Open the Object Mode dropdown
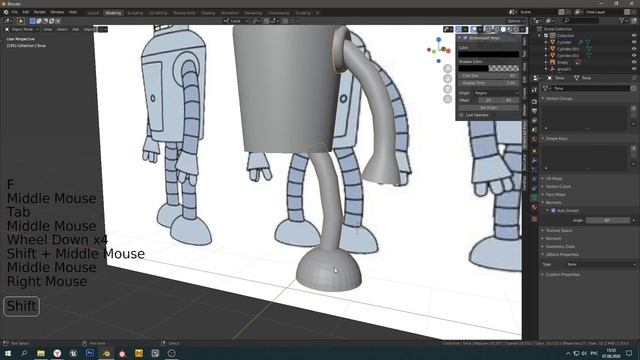Viewport: 640px width, 360px height. tap(22, 29)
